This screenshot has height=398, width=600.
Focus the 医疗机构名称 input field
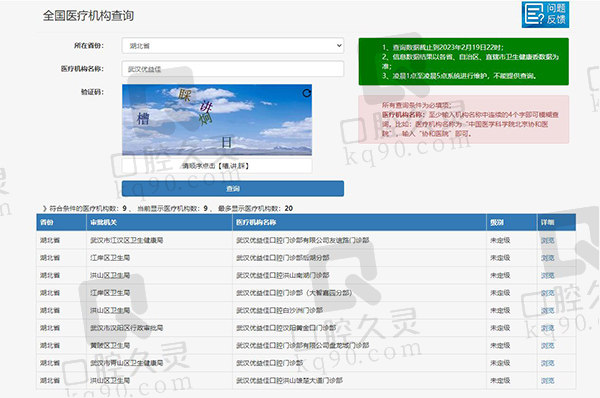click(x=233, y=69)
